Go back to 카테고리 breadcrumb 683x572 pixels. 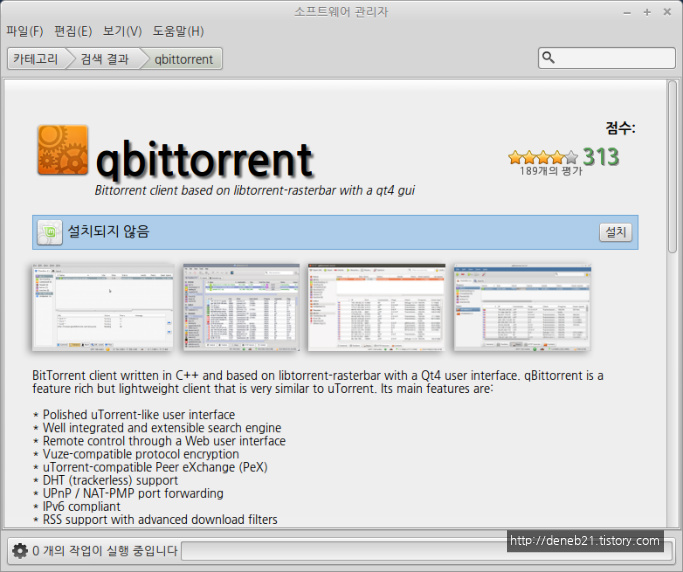(36, 59)
